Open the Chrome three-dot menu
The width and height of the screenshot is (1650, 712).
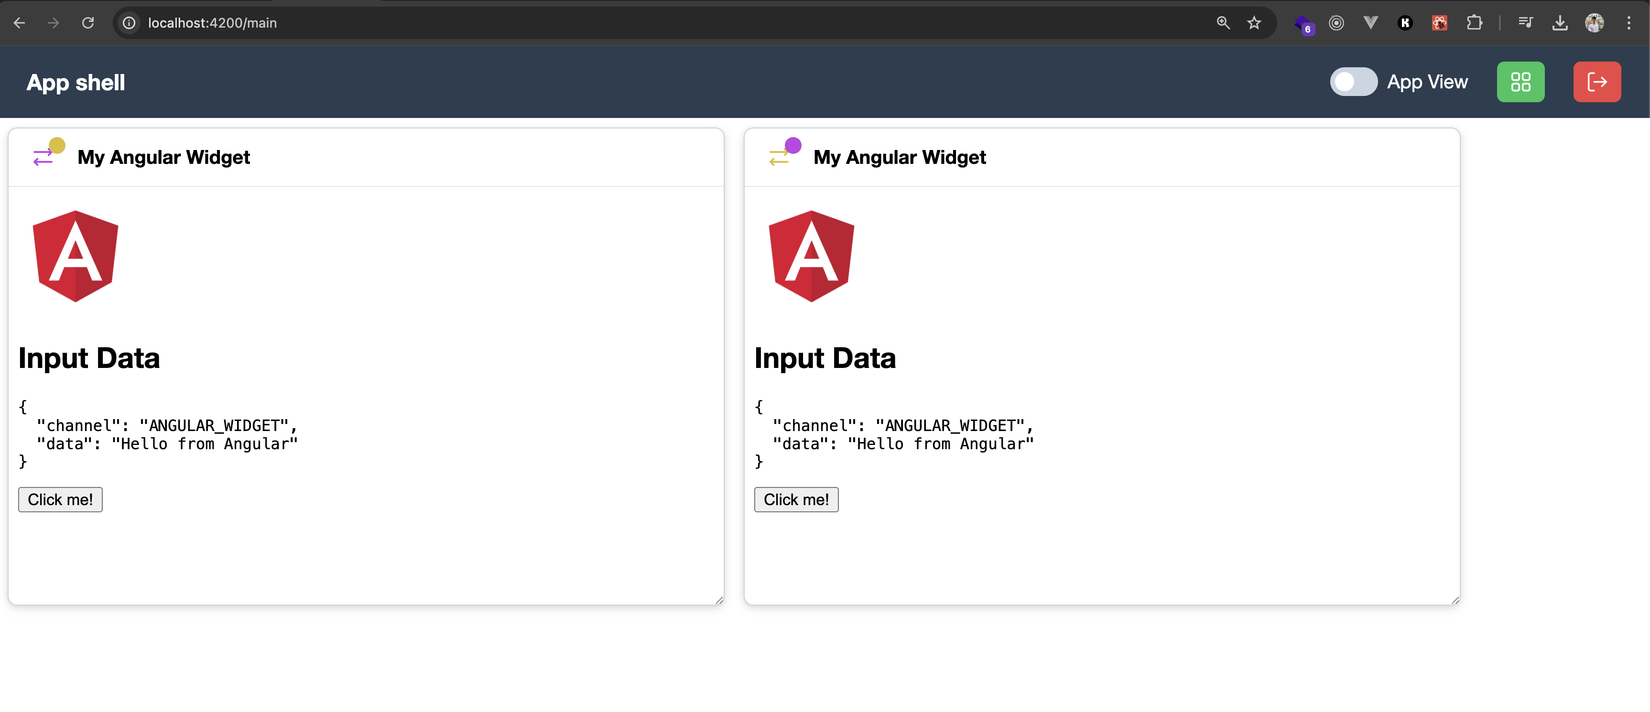point(1629,23)
